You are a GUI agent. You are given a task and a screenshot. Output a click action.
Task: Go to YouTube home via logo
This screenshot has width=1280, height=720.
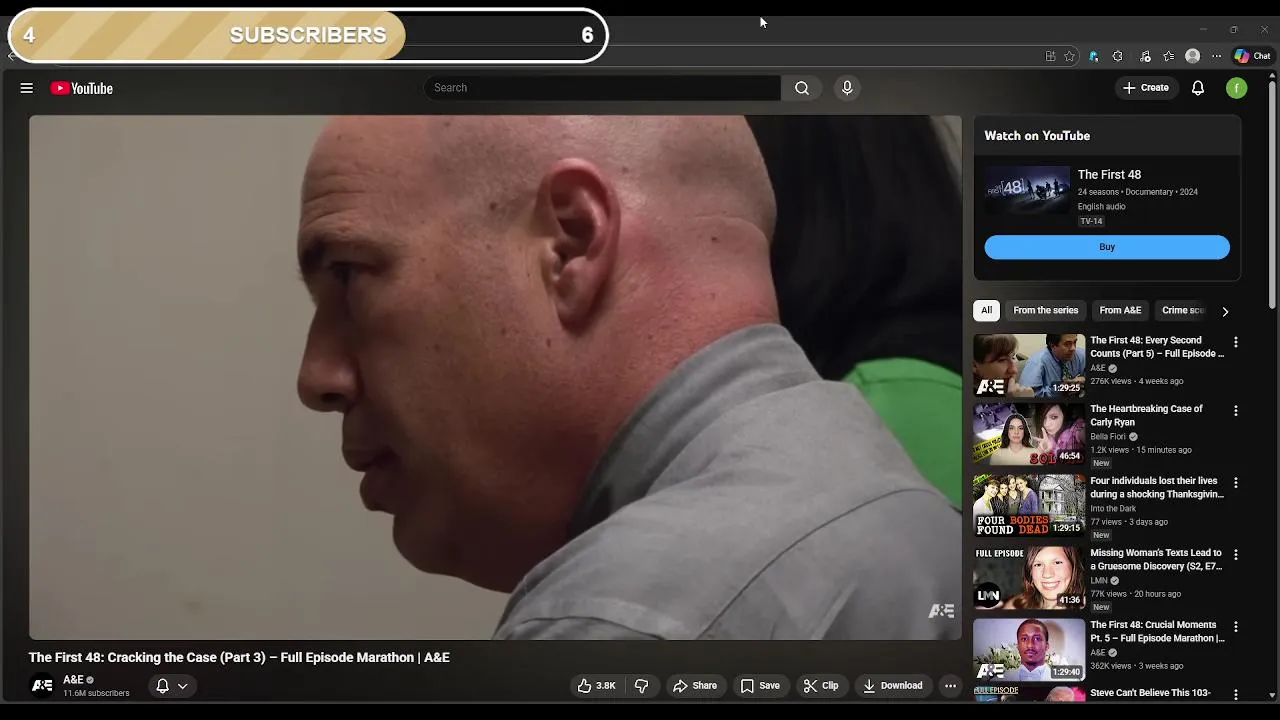(82, 88)
